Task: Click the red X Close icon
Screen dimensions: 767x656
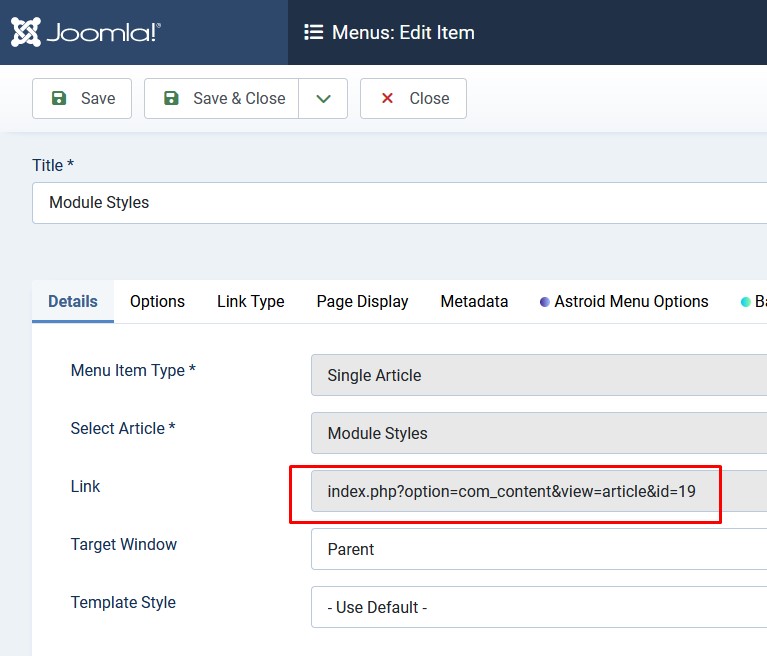Action: click(x=387, y=98)
